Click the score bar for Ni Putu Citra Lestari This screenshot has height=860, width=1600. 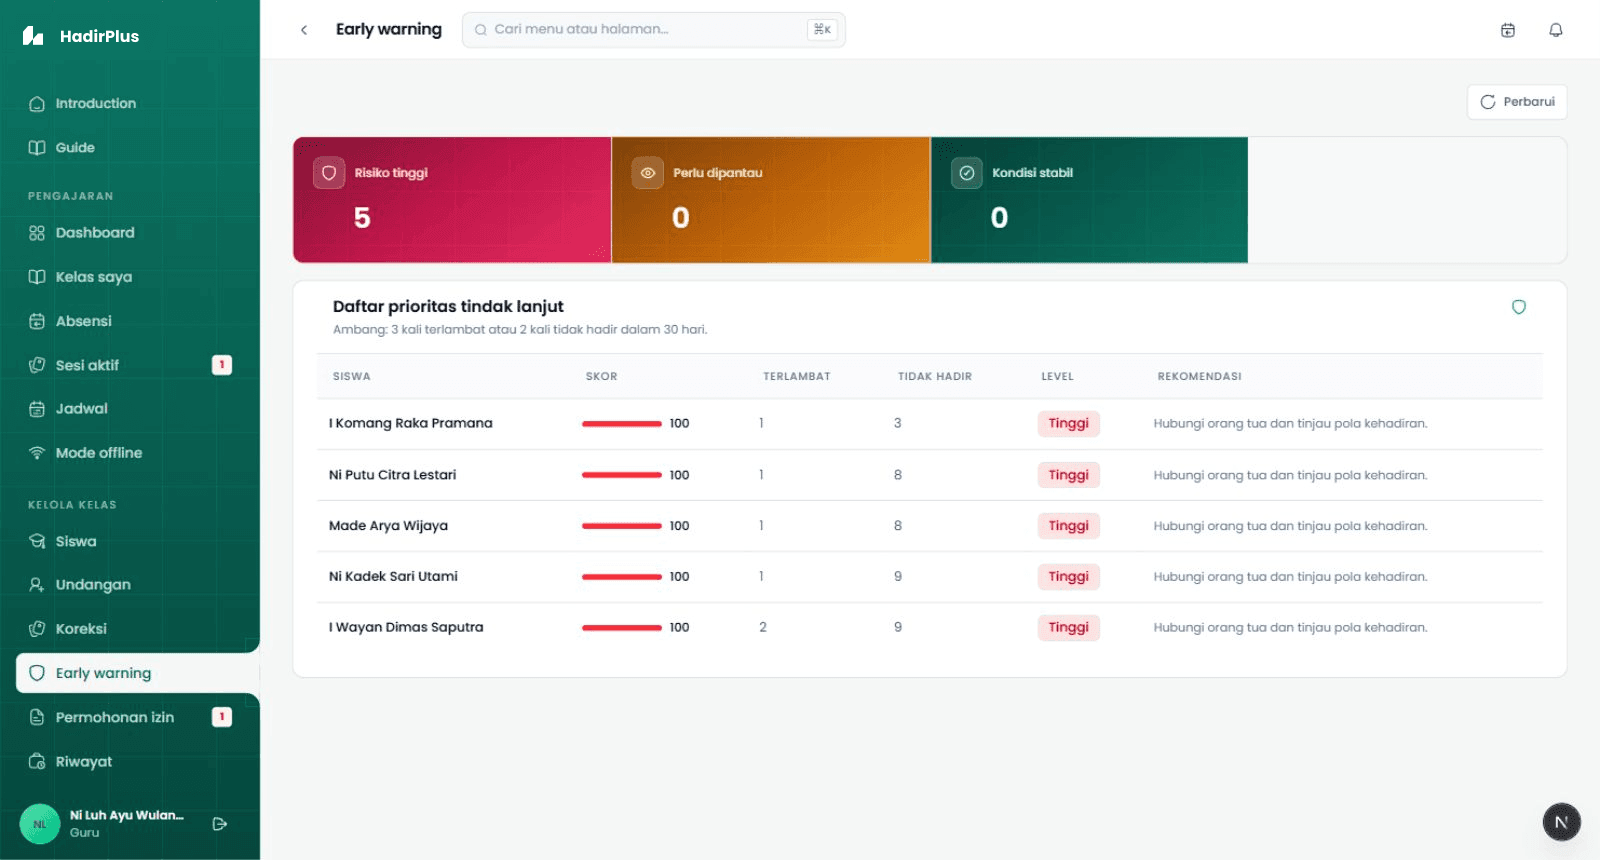[x=622, y=475]
